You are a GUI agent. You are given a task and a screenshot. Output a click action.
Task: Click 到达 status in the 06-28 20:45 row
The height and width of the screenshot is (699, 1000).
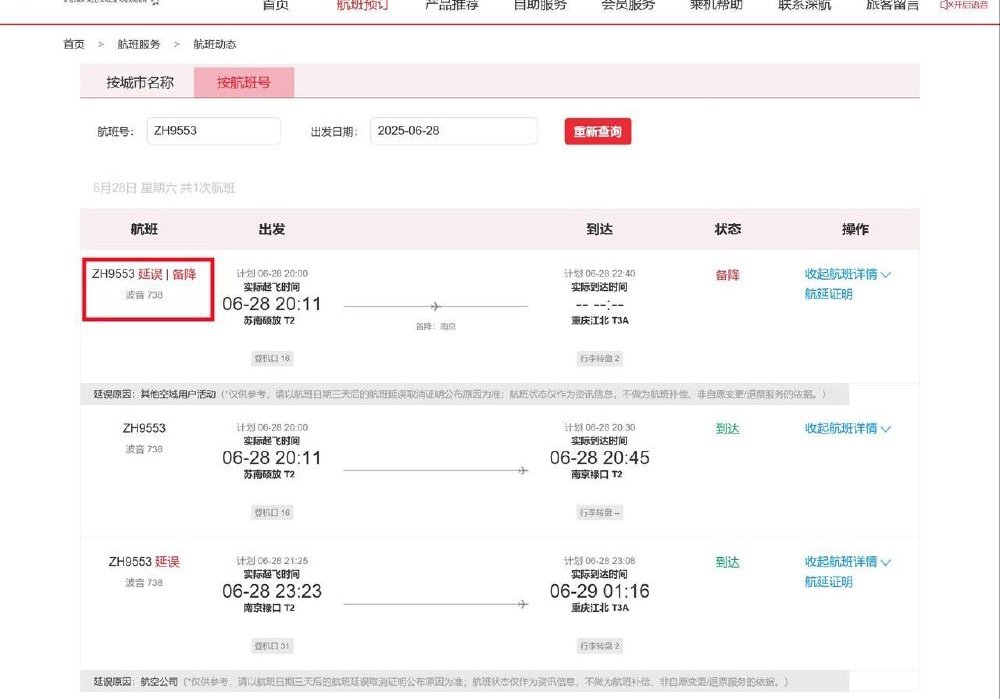(x=728, y=429)
